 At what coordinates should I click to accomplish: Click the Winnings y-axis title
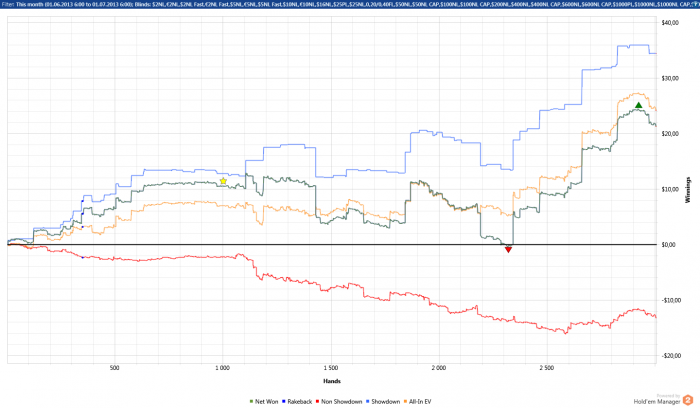click(688, 190)
